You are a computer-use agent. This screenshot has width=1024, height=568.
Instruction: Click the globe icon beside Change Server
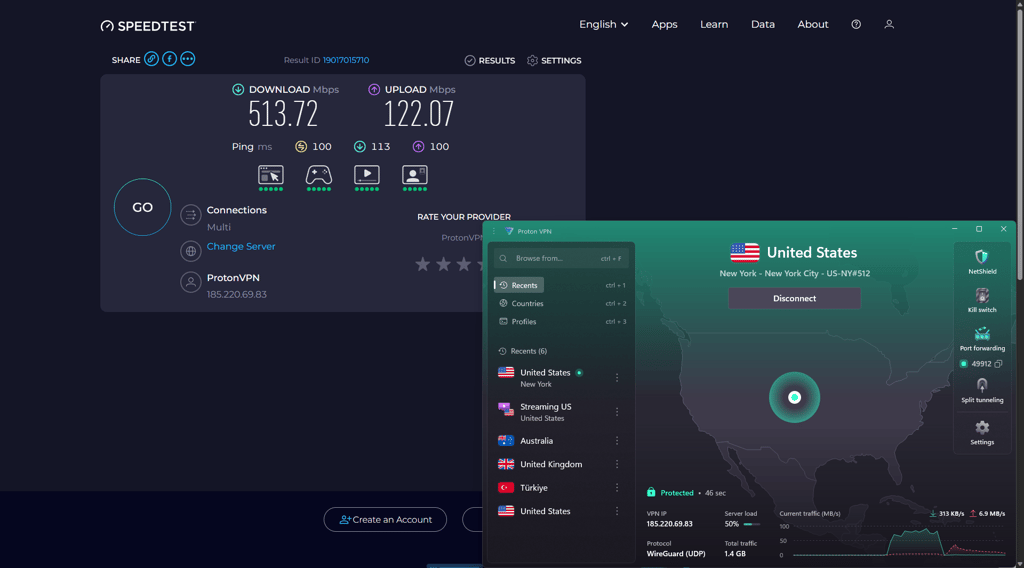(x=191, y=251)
